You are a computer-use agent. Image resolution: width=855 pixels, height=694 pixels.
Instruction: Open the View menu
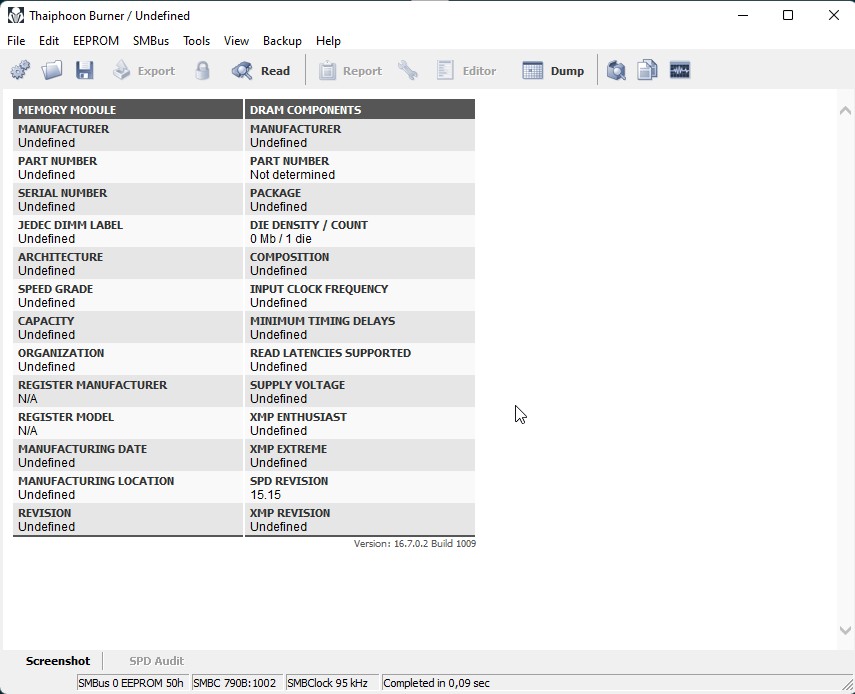(x=236, y=41)
